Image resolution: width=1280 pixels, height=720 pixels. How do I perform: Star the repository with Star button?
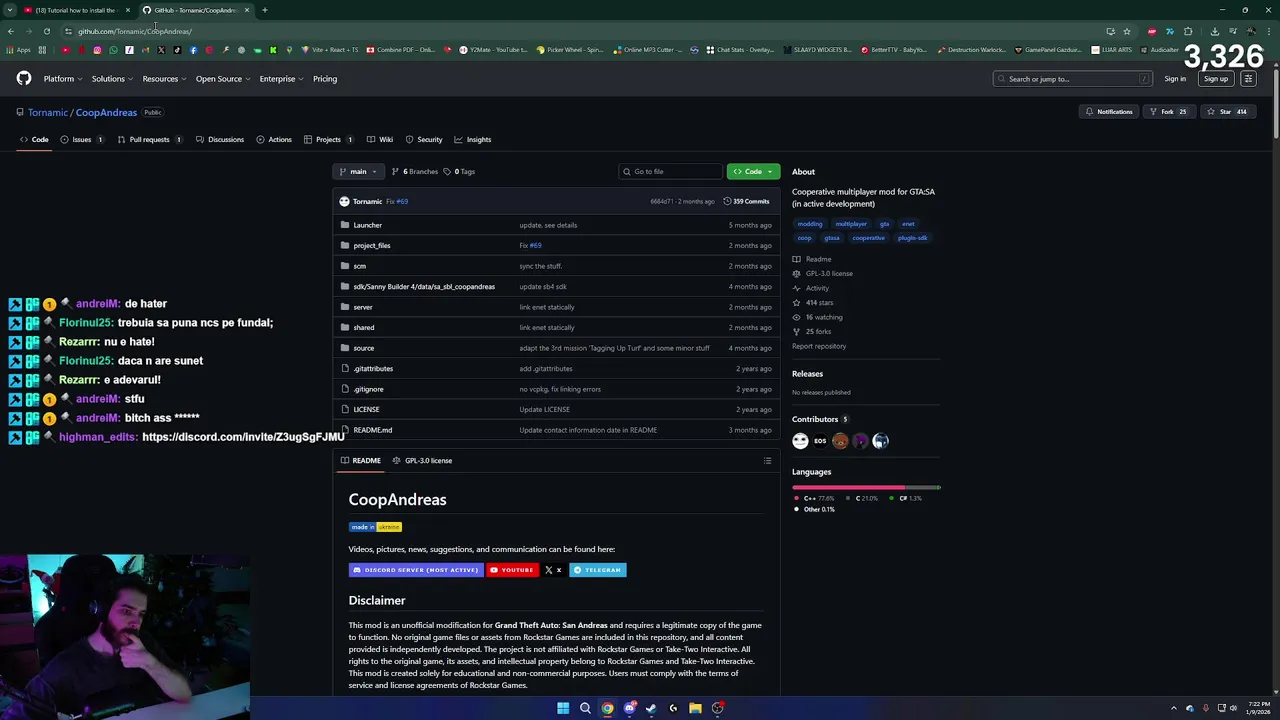tap(1226, 112)
